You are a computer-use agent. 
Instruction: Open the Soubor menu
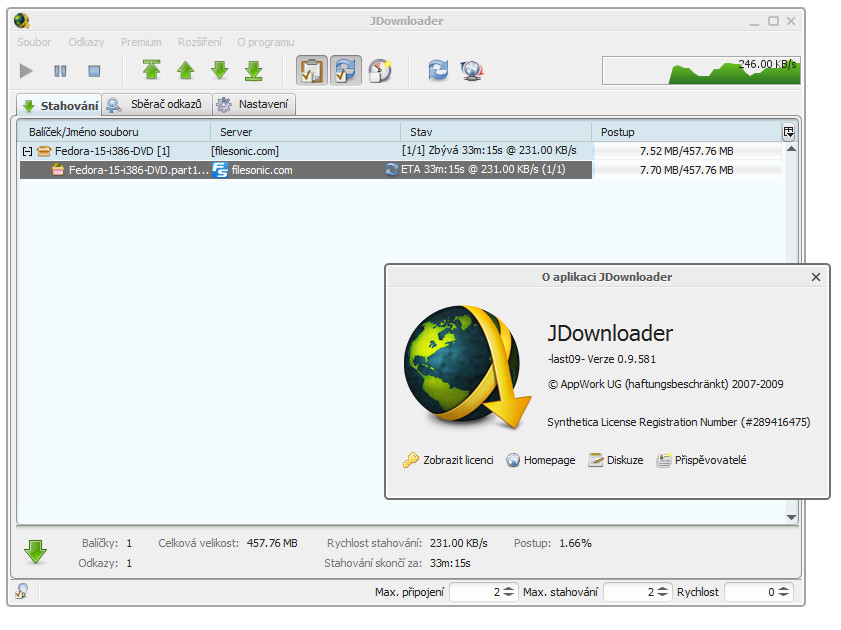[x=34, y=42]
